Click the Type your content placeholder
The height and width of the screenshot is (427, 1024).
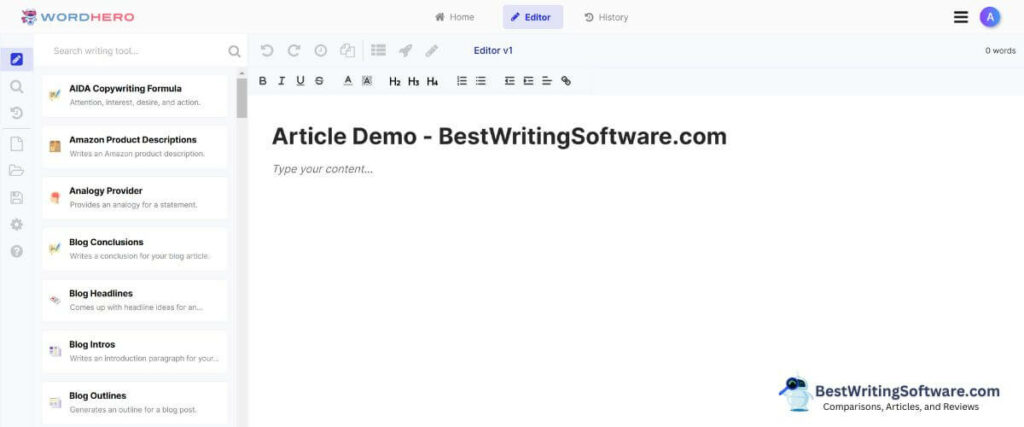pyautogui.click(x=323, y=169)
